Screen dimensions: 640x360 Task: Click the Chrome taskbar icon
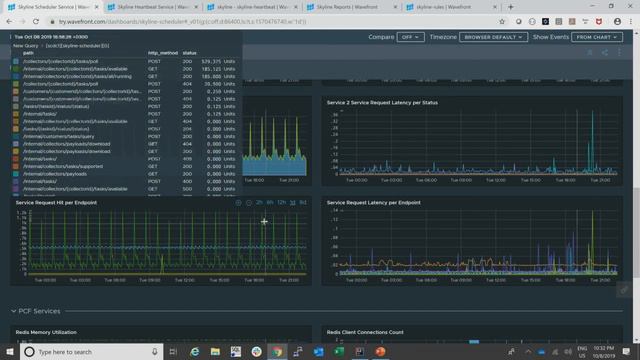click(x=277, y=351)
